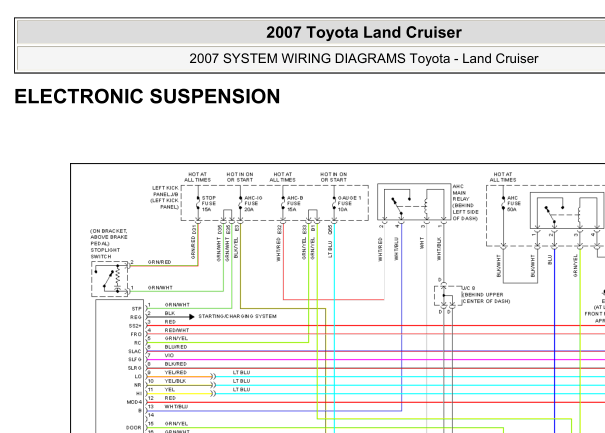The height and width of the screenshot is (433, 605).
Task: Click the 'YEL/BLK' wire label
Action: (175, 381)
